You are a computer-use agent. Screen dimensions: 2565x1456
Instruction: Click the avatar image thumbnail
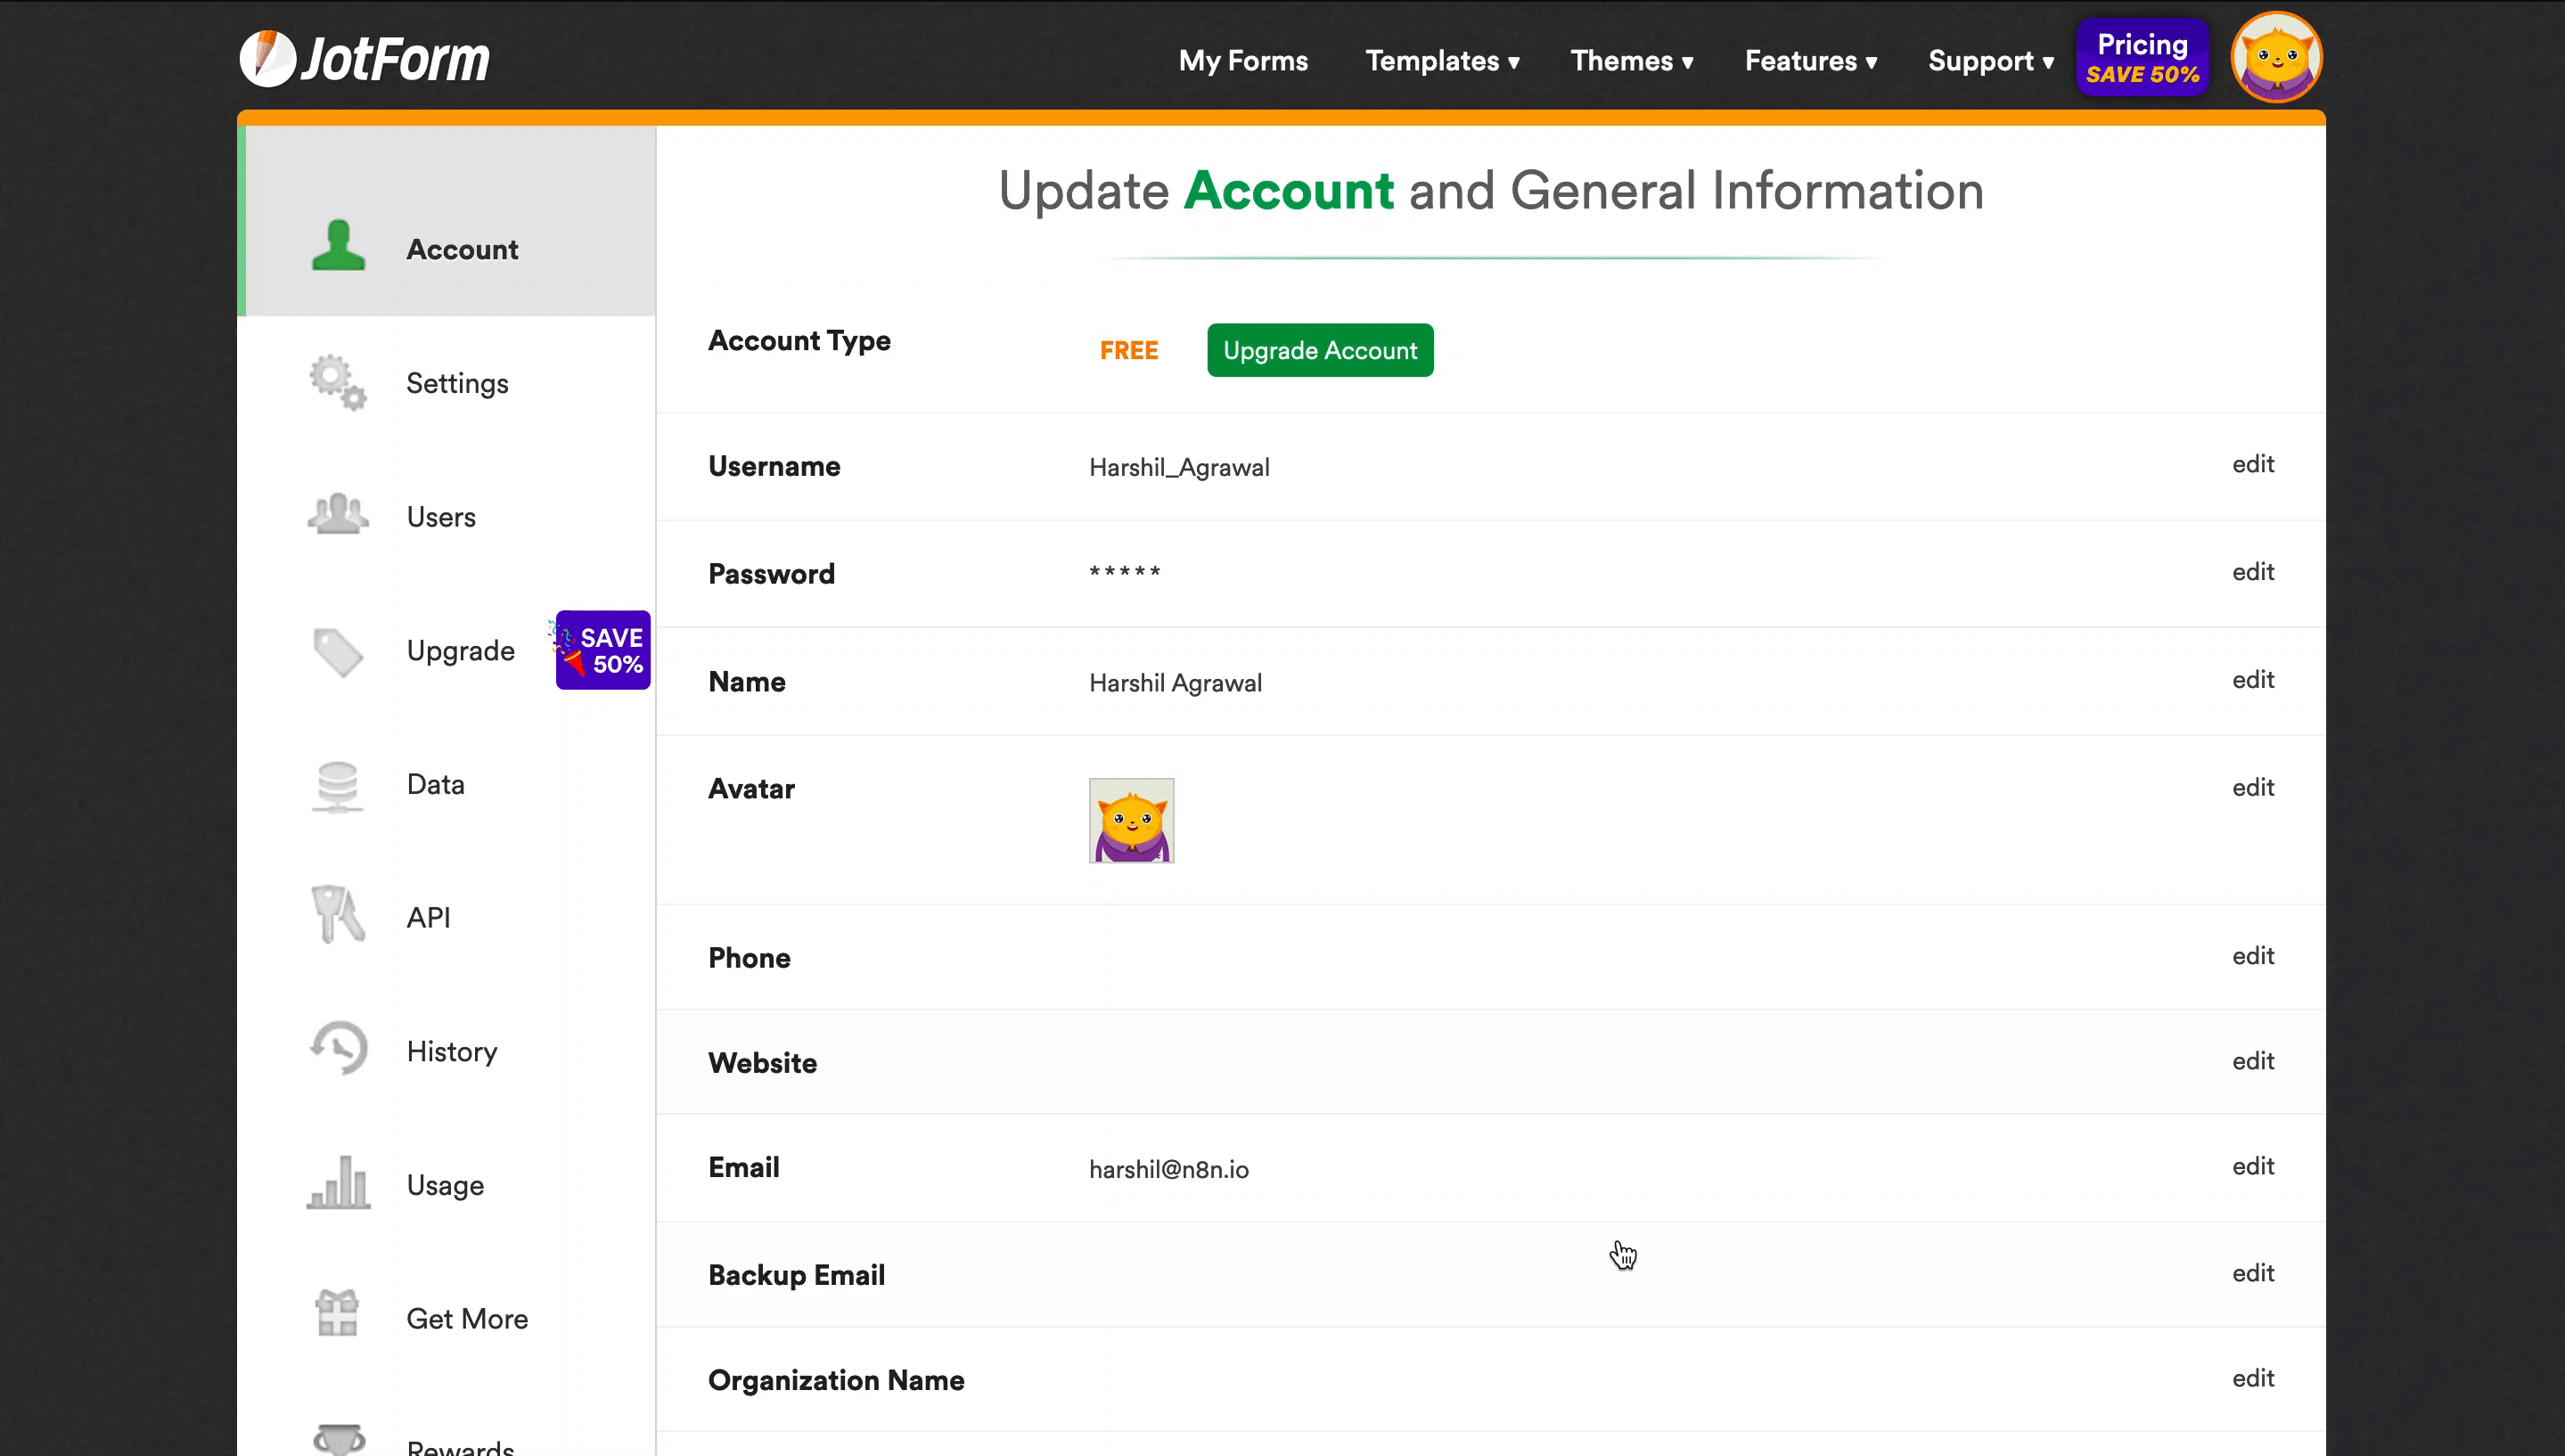1130,820
